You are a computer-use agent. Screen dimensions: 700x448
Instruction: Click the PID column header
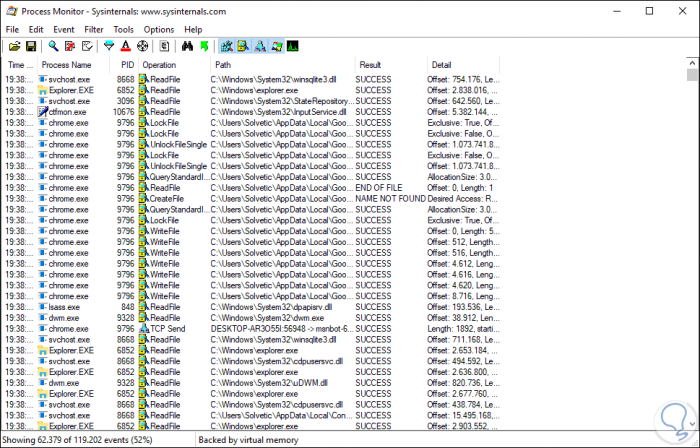pos(124,65)
